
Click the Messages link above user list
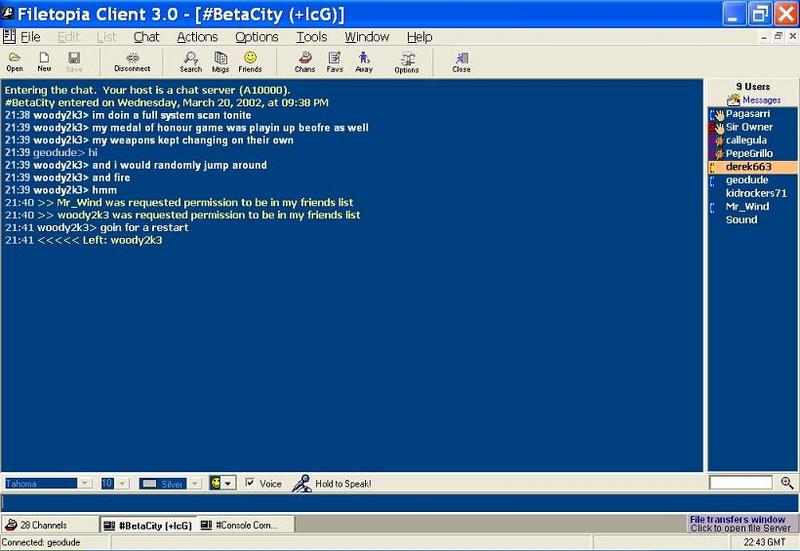pyautogui.click(x=761, y=100)
